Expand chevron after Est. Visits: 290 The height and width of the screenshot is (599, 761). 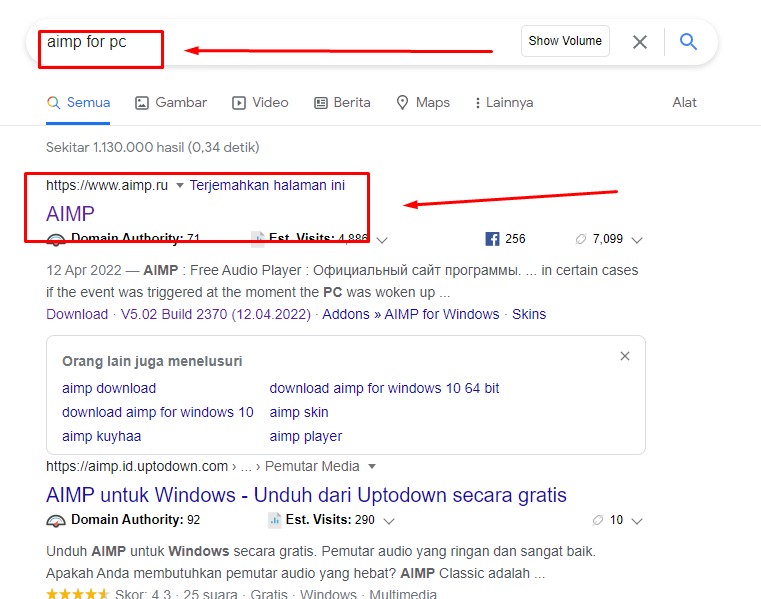coord(389,521)
